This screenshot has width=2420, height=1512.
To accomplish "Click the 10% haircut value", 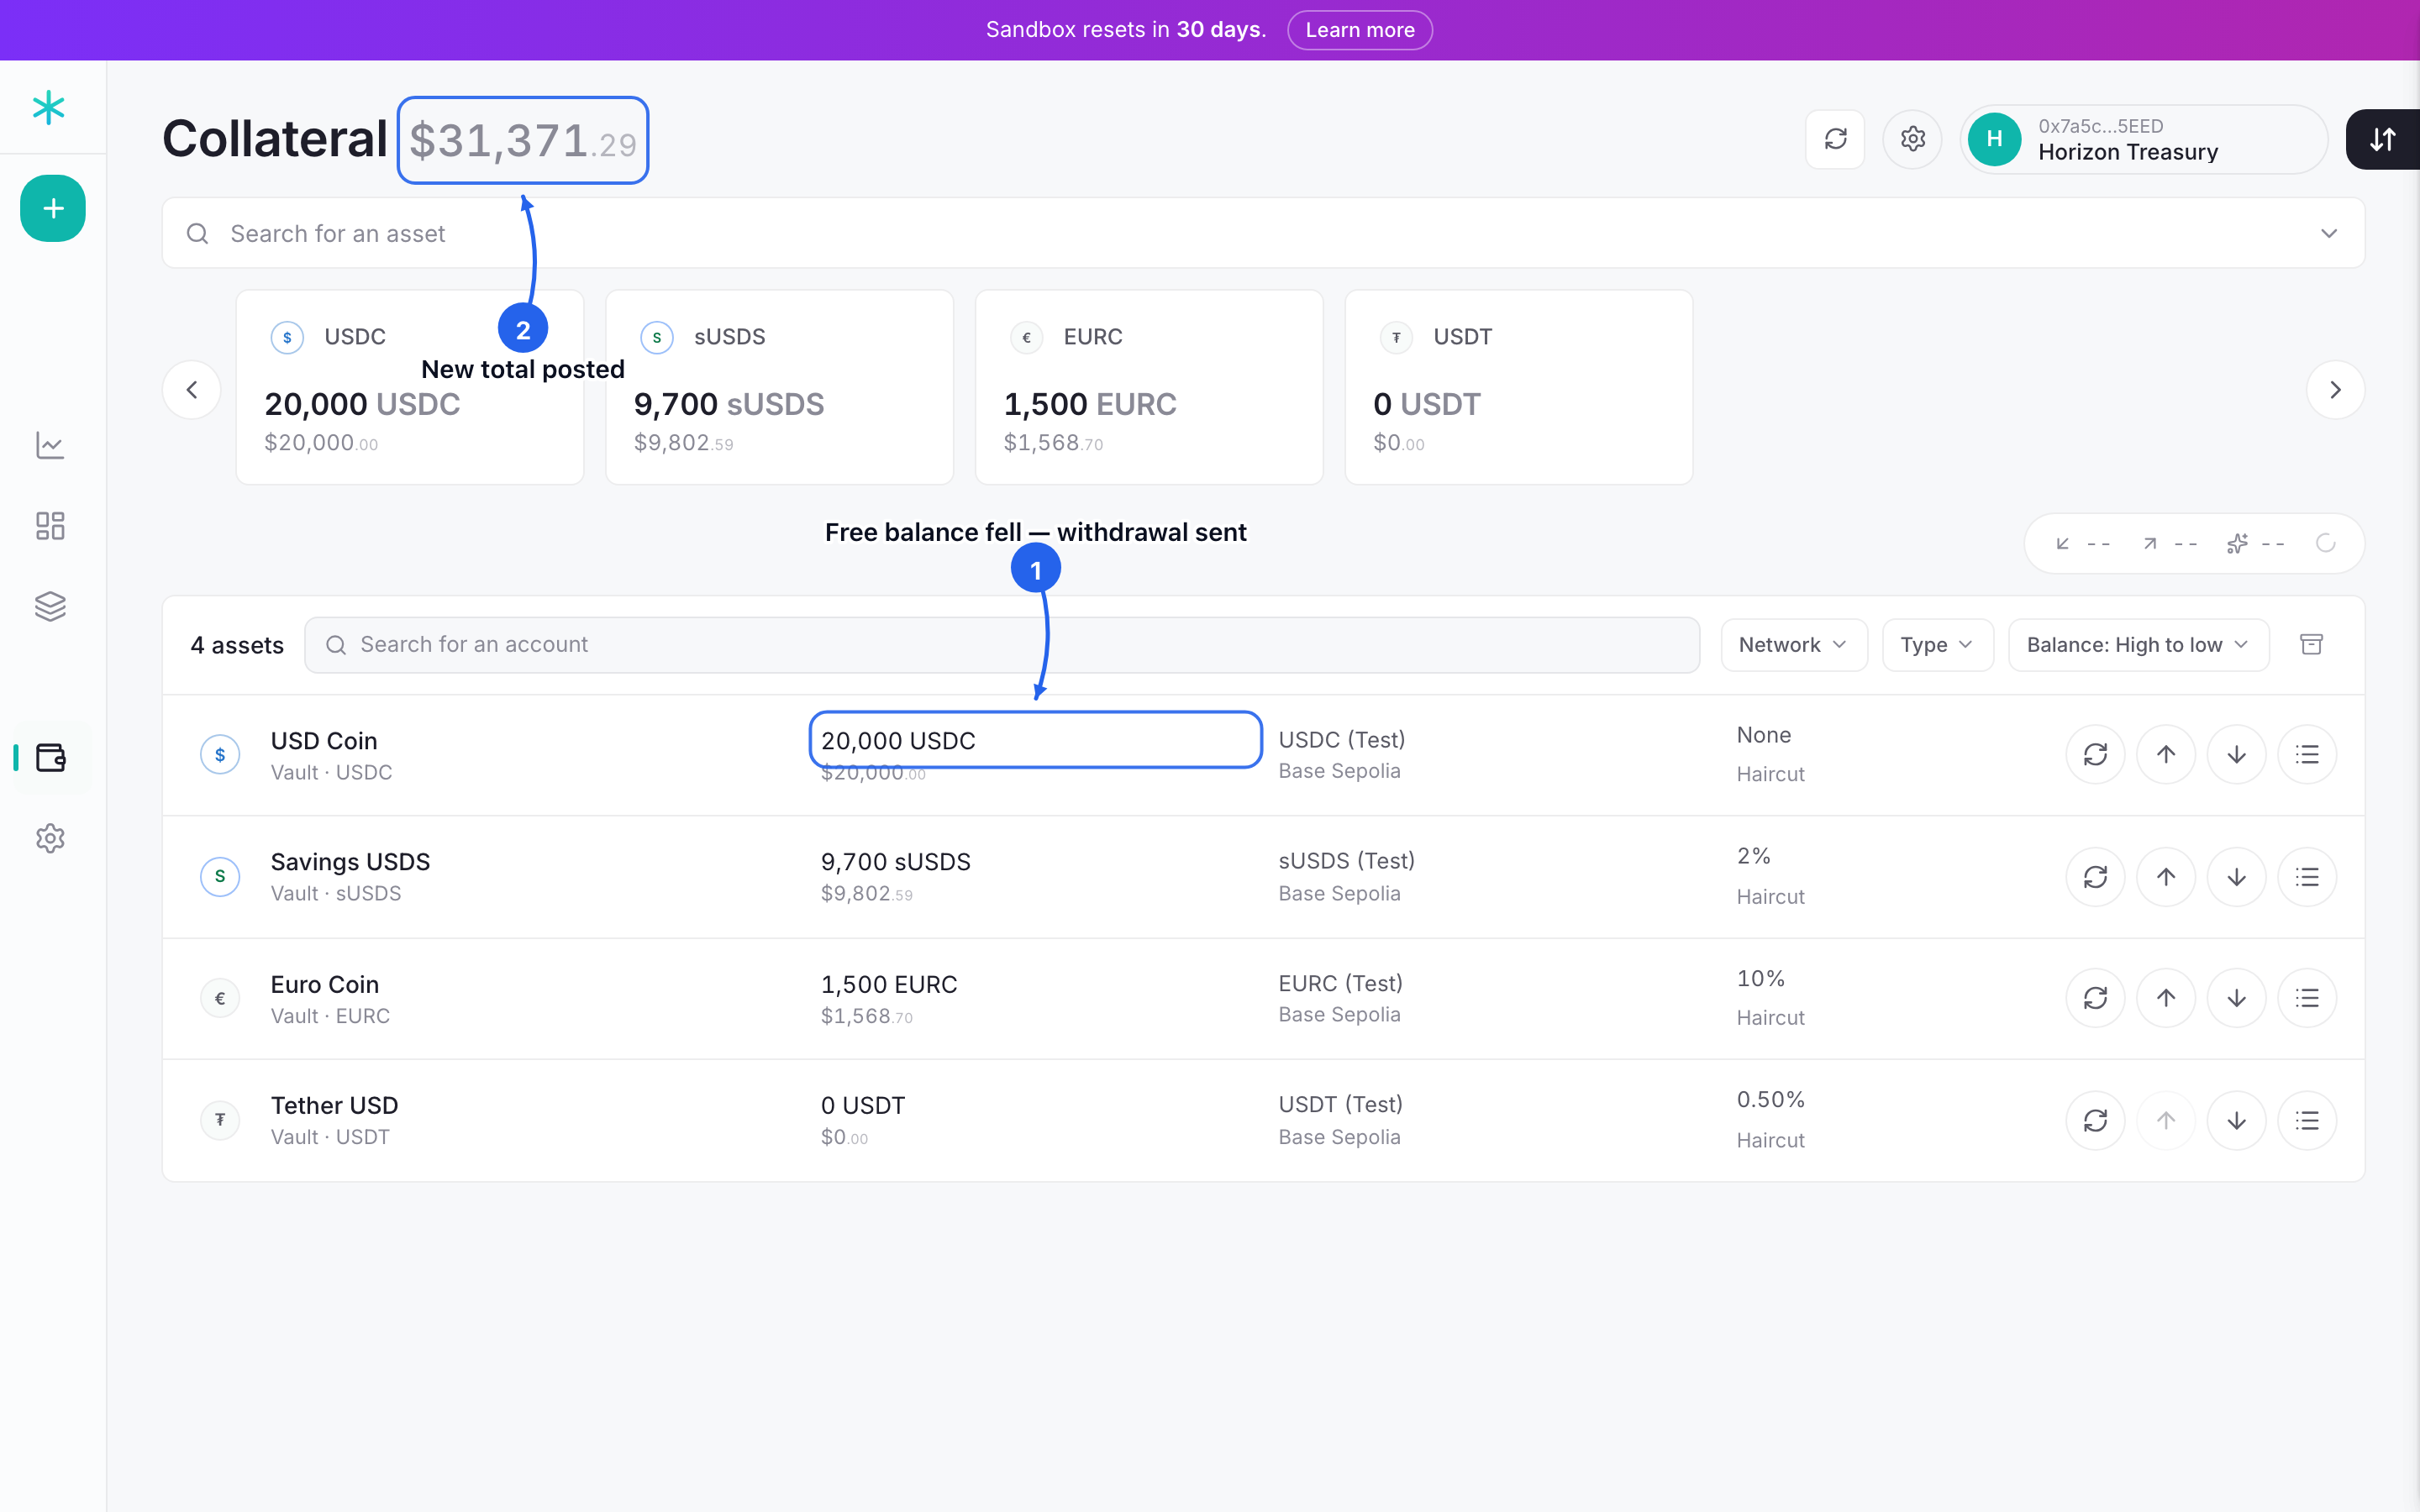I will click(x=1761, y=979).
